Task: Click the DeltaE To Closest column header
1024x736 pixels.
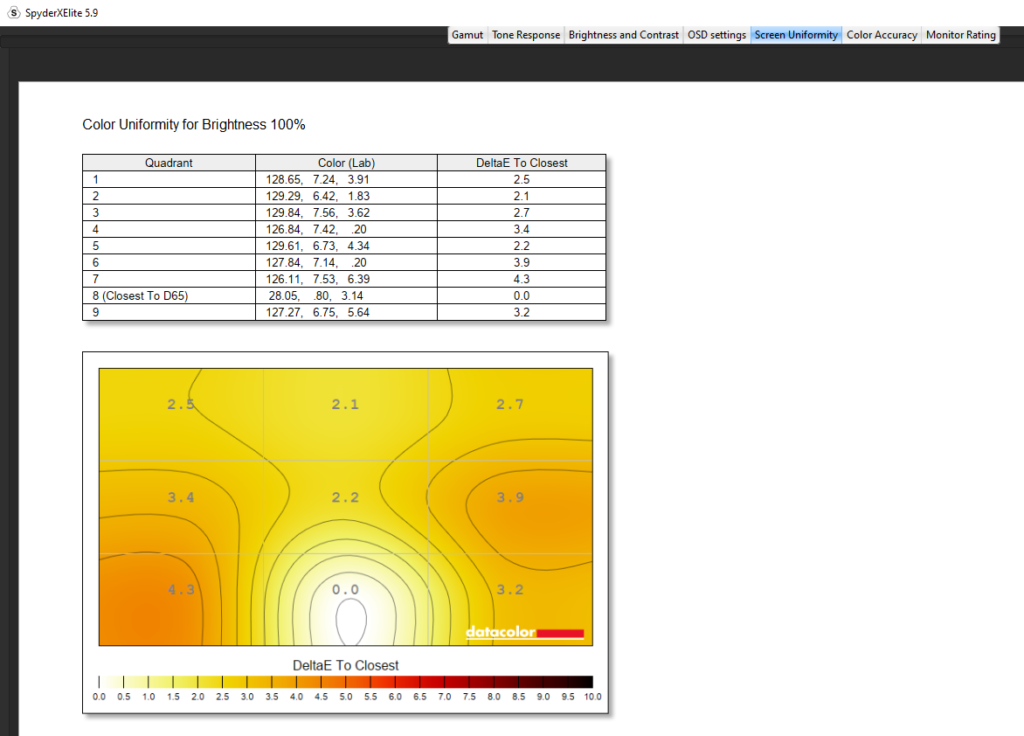Action: pos(521,163)
